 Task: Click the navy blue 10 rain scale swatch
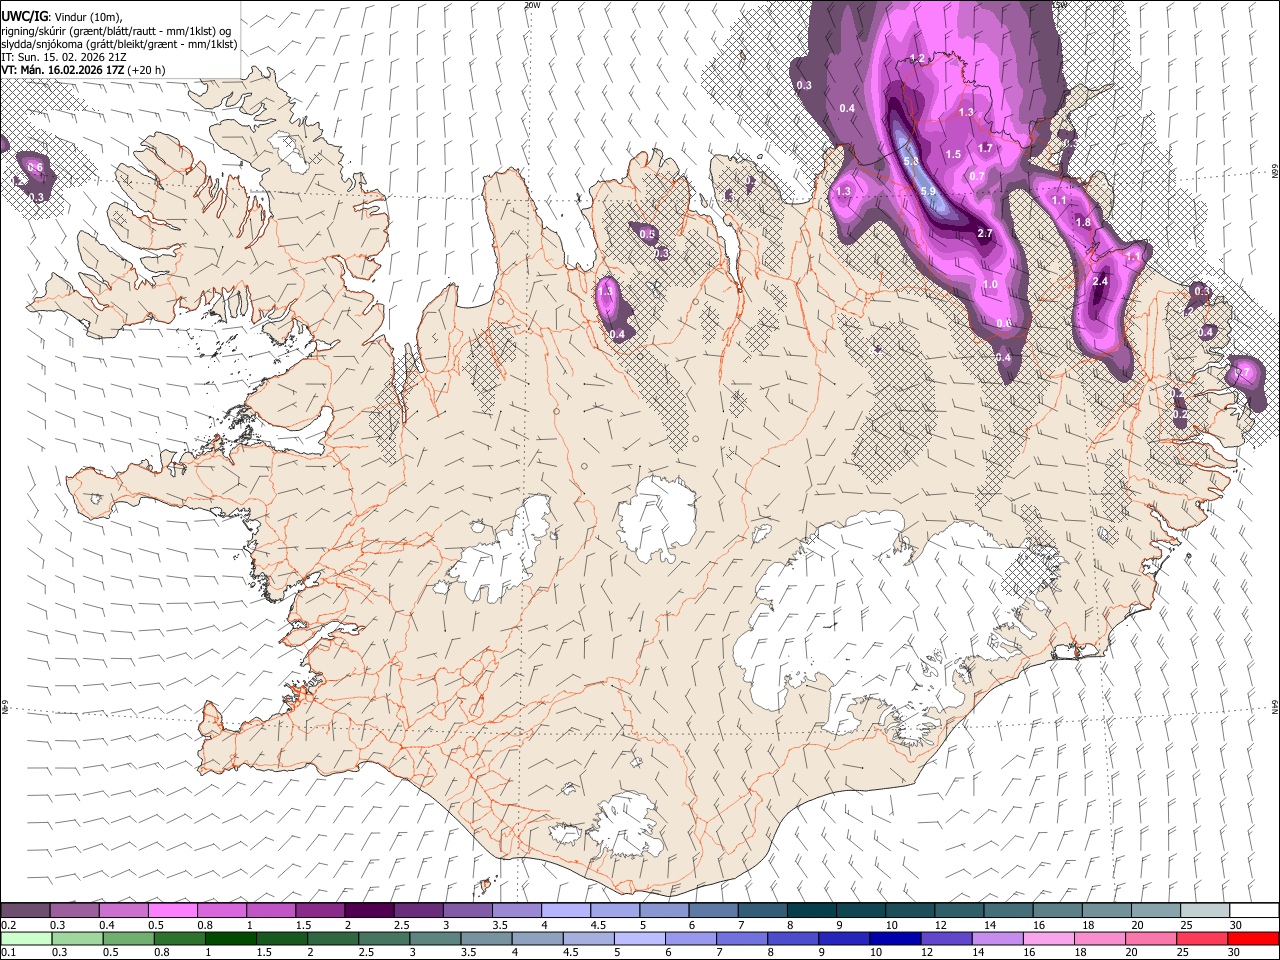pos(895,938)
